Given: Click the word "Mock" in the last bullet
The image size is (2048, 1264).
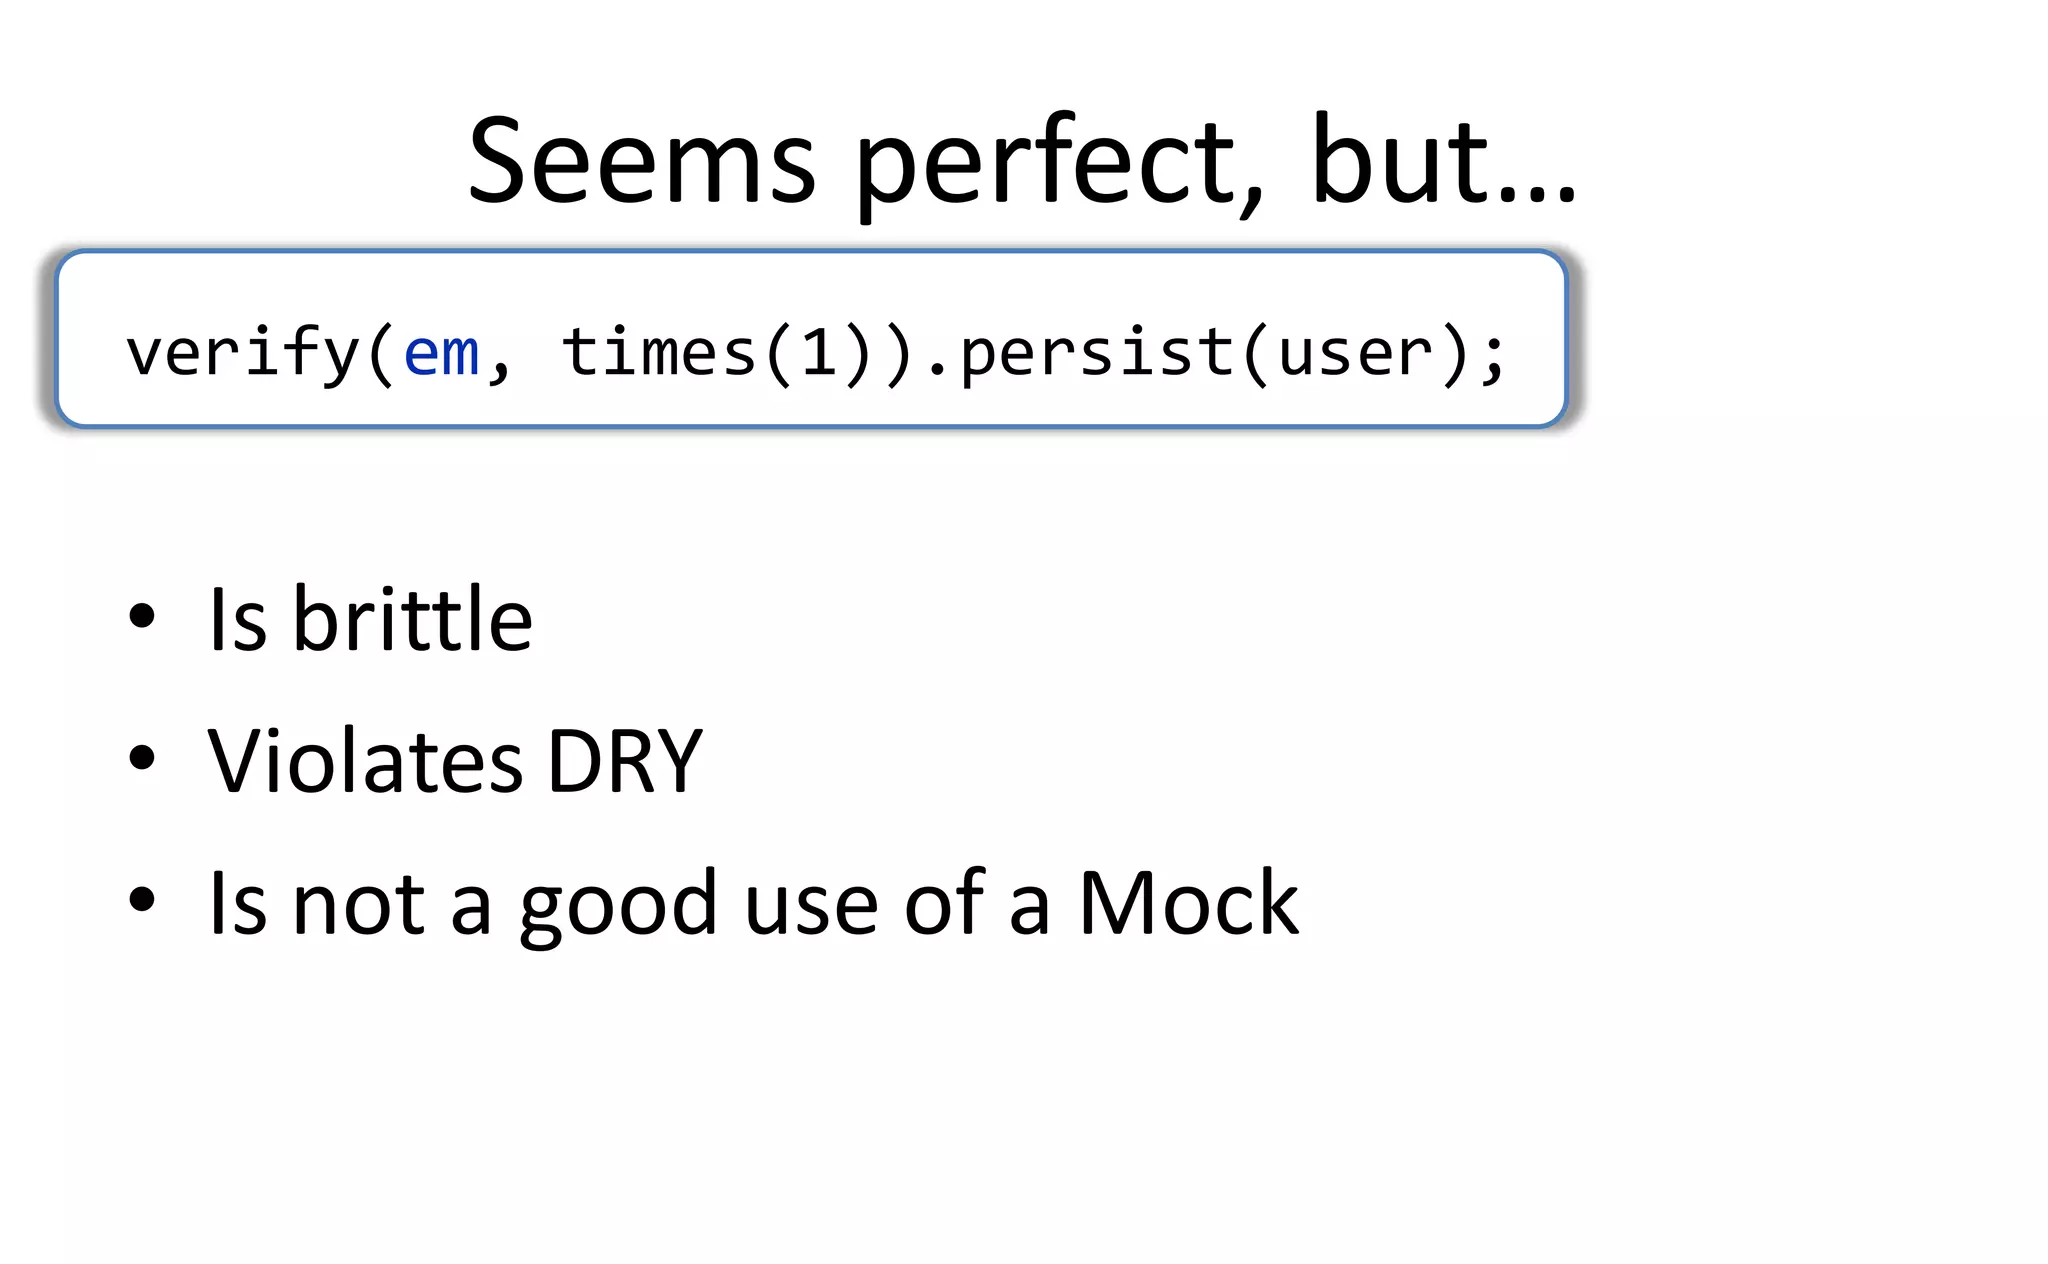Looking at the screenshot, I should coord(1188,903).
